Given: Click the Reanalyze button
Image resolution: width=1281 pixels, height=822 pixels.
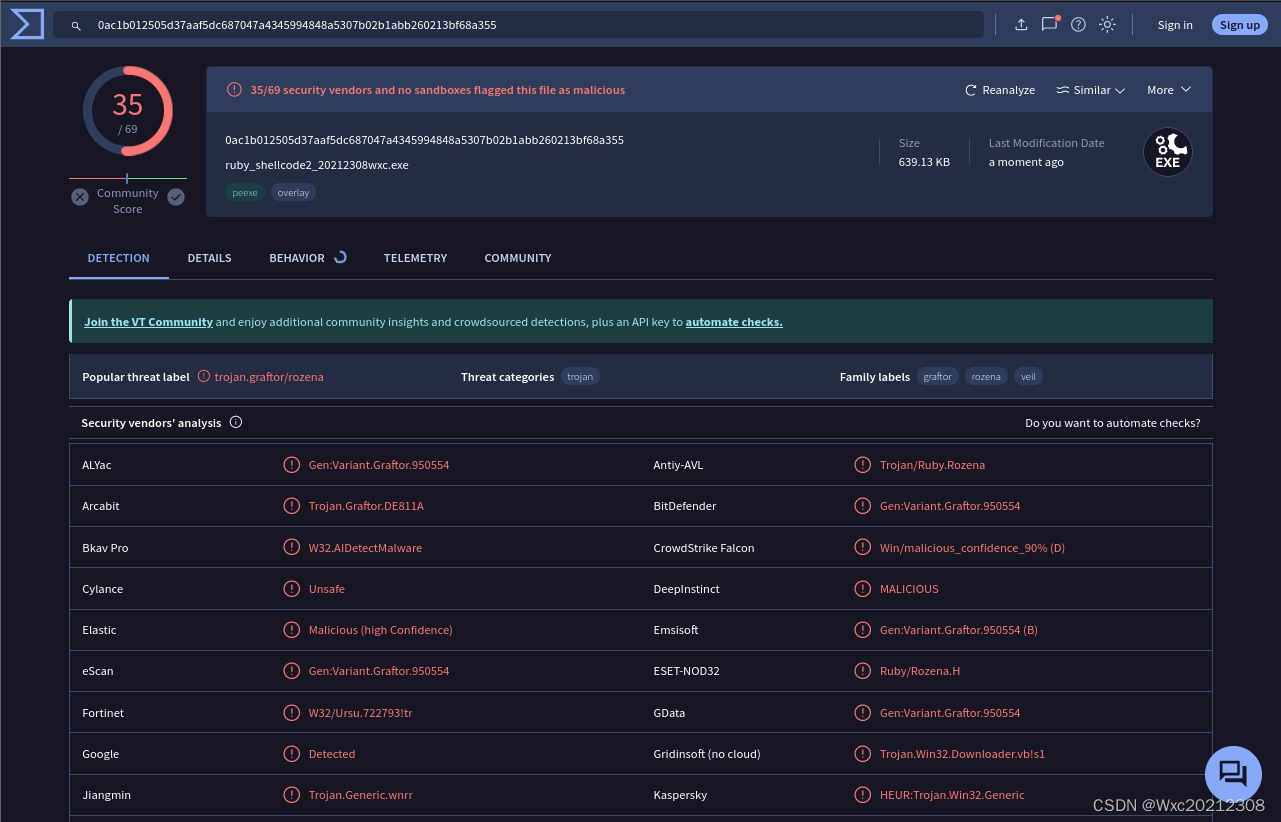Looking at the screenshot, I should 1000,90.
